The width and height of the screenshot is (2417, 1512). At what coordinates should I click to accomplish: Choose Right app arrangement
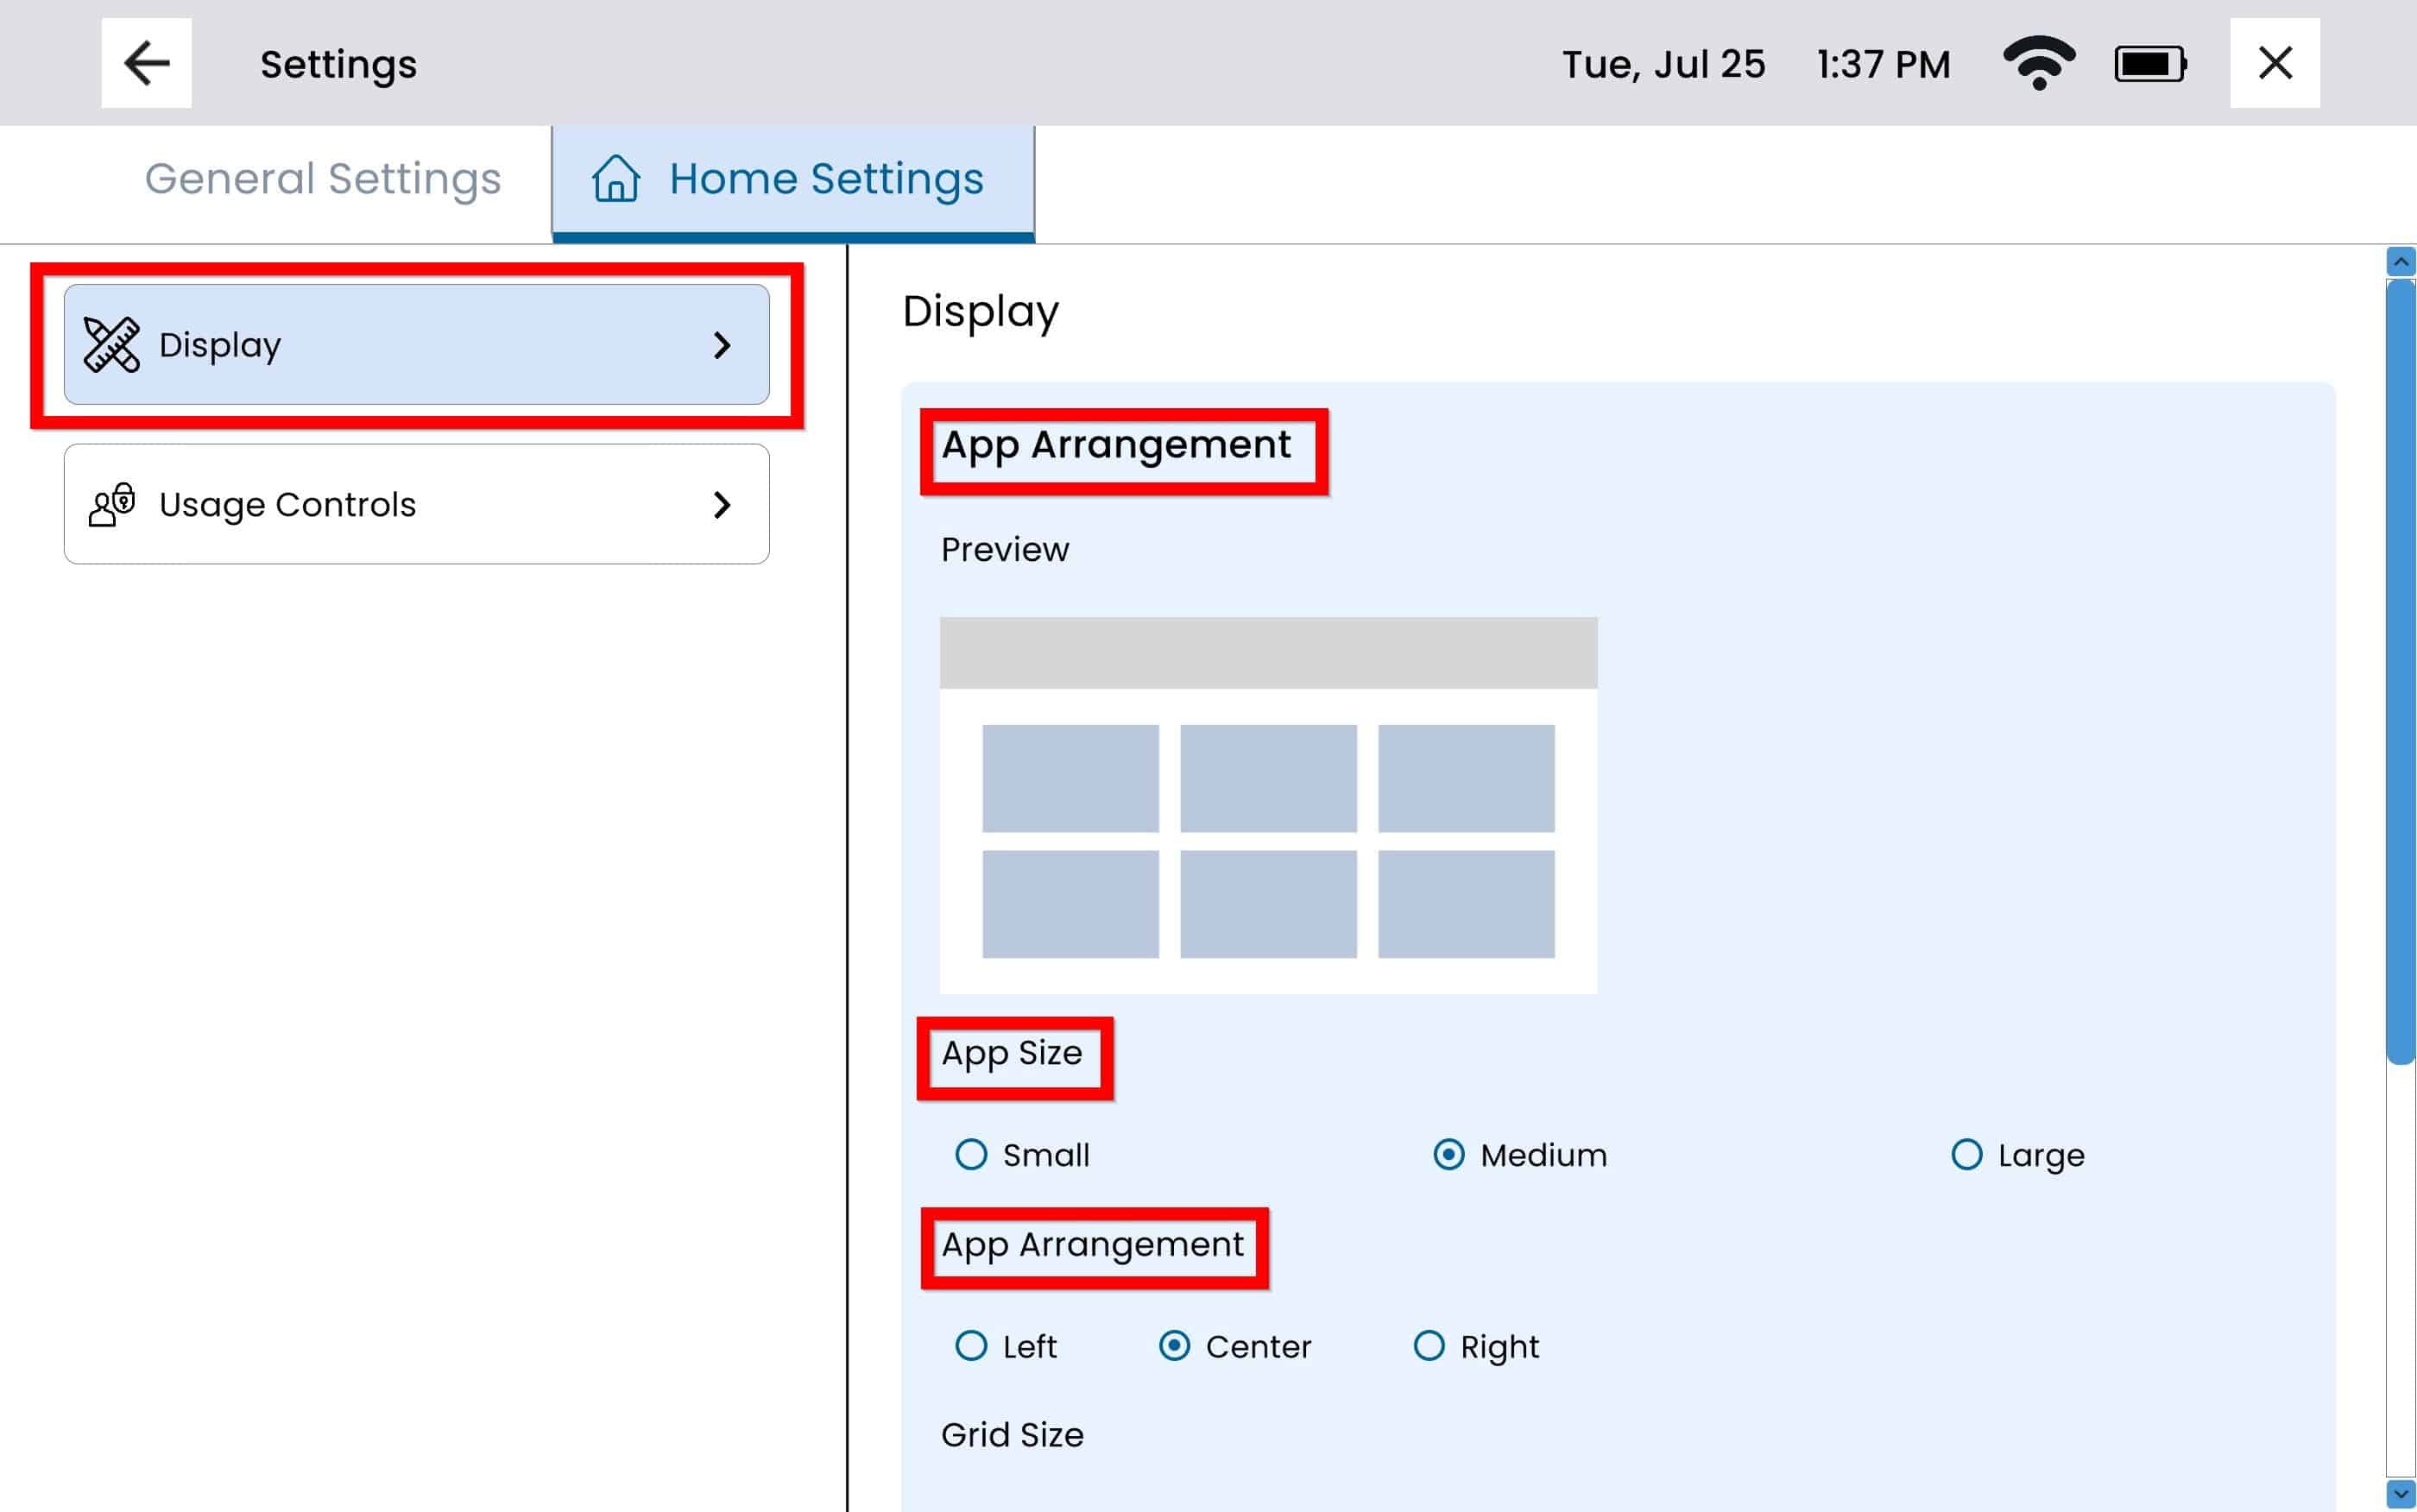pyautogui.click(x=1428, y=1346)
